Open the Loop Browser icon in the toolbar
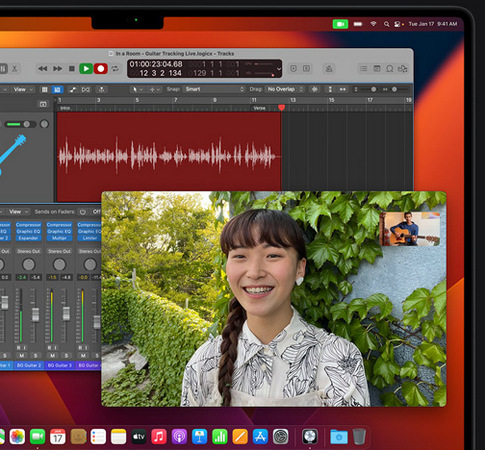 389,69
